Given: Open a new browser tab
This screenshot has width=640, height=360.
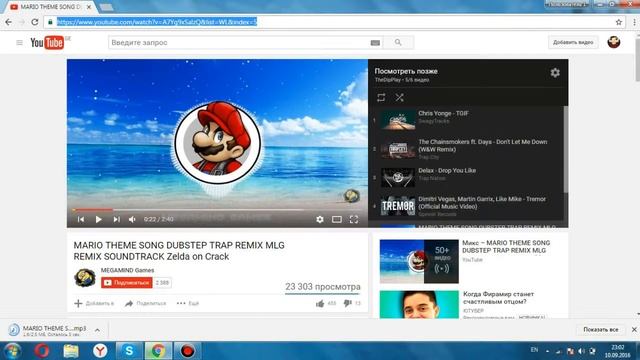Looking at the screenshot, I should tap(107, 7).
